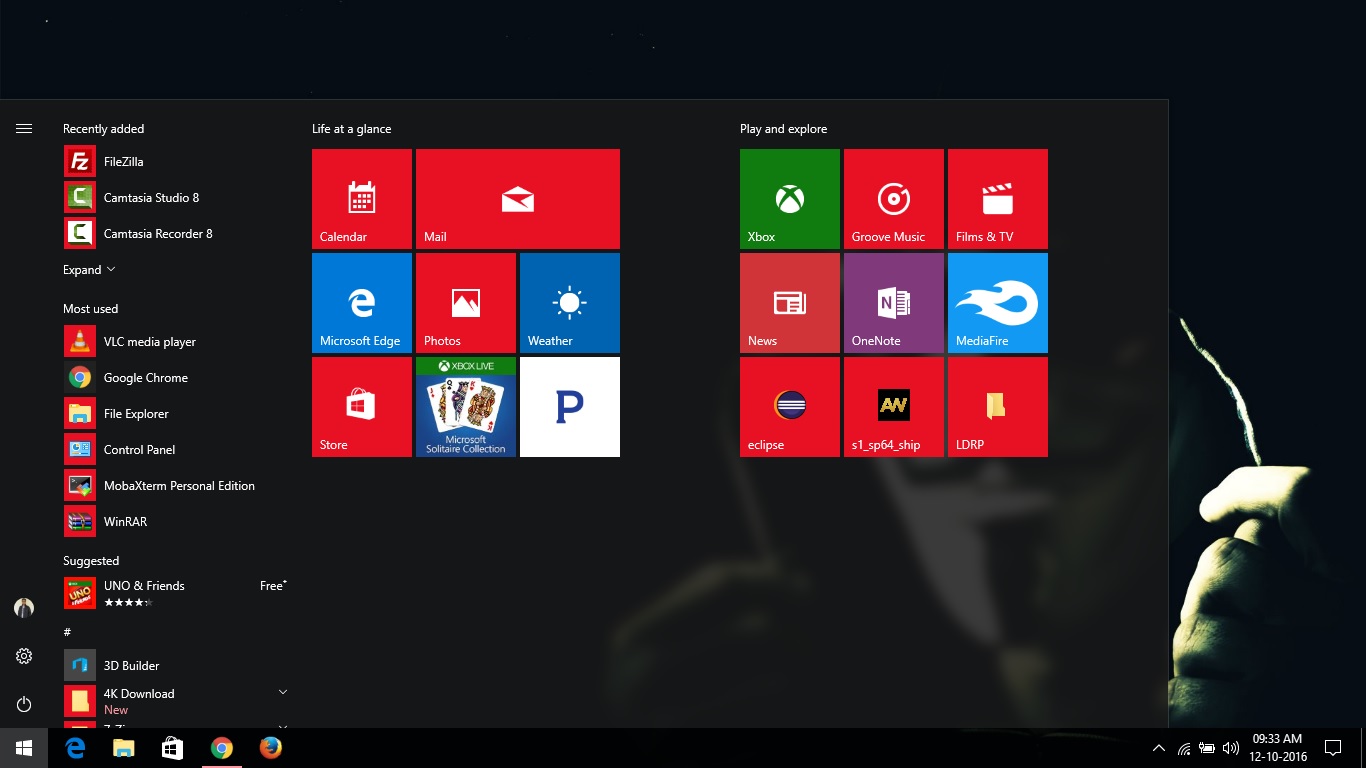This screenshot has height=768, width=1366.
Task: Launch VLC media player from Most used
Action: pos(176,342)
